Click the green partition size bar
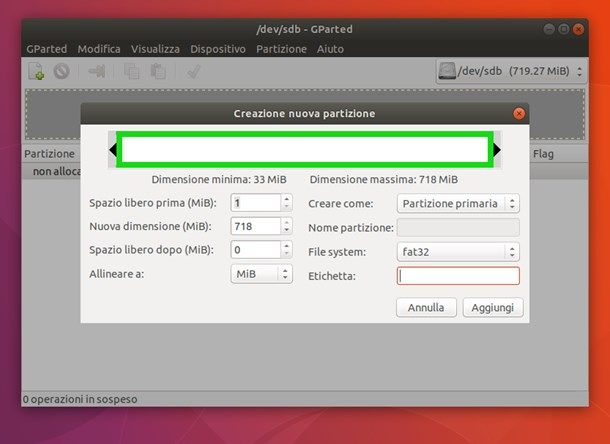610x444 pixels. 305,150
